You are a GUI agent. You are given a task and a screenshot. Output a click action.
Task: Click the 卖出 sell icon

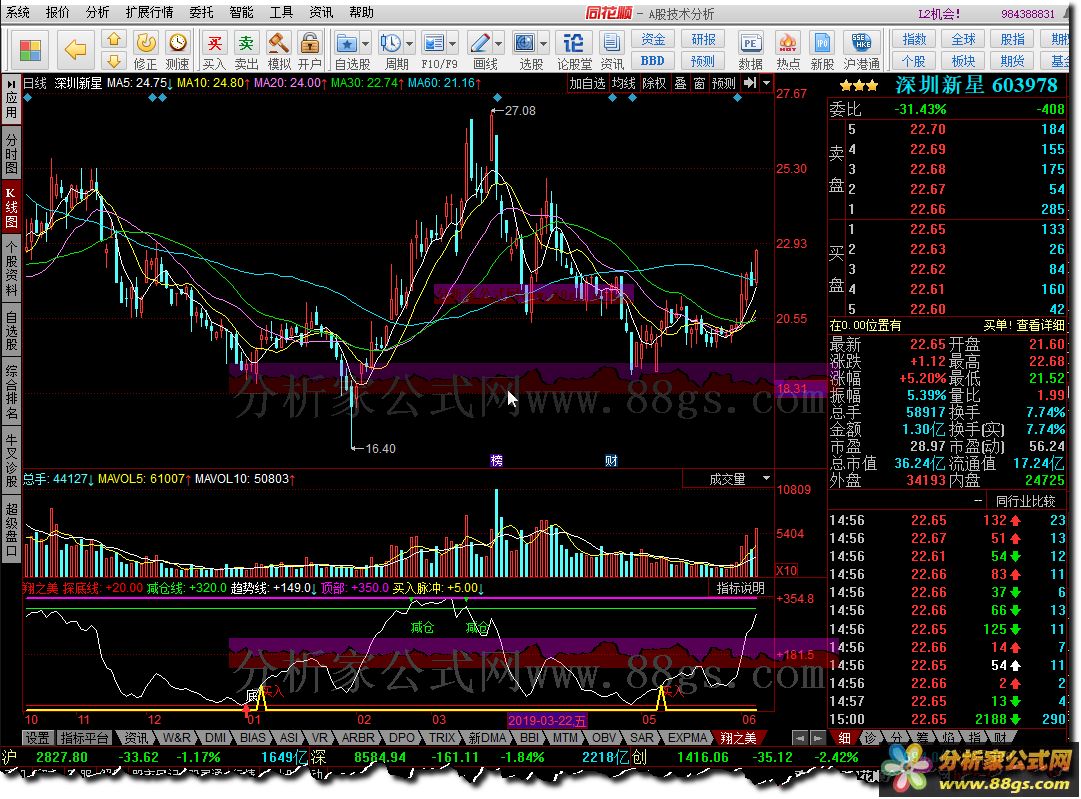(x=246, y=43)
